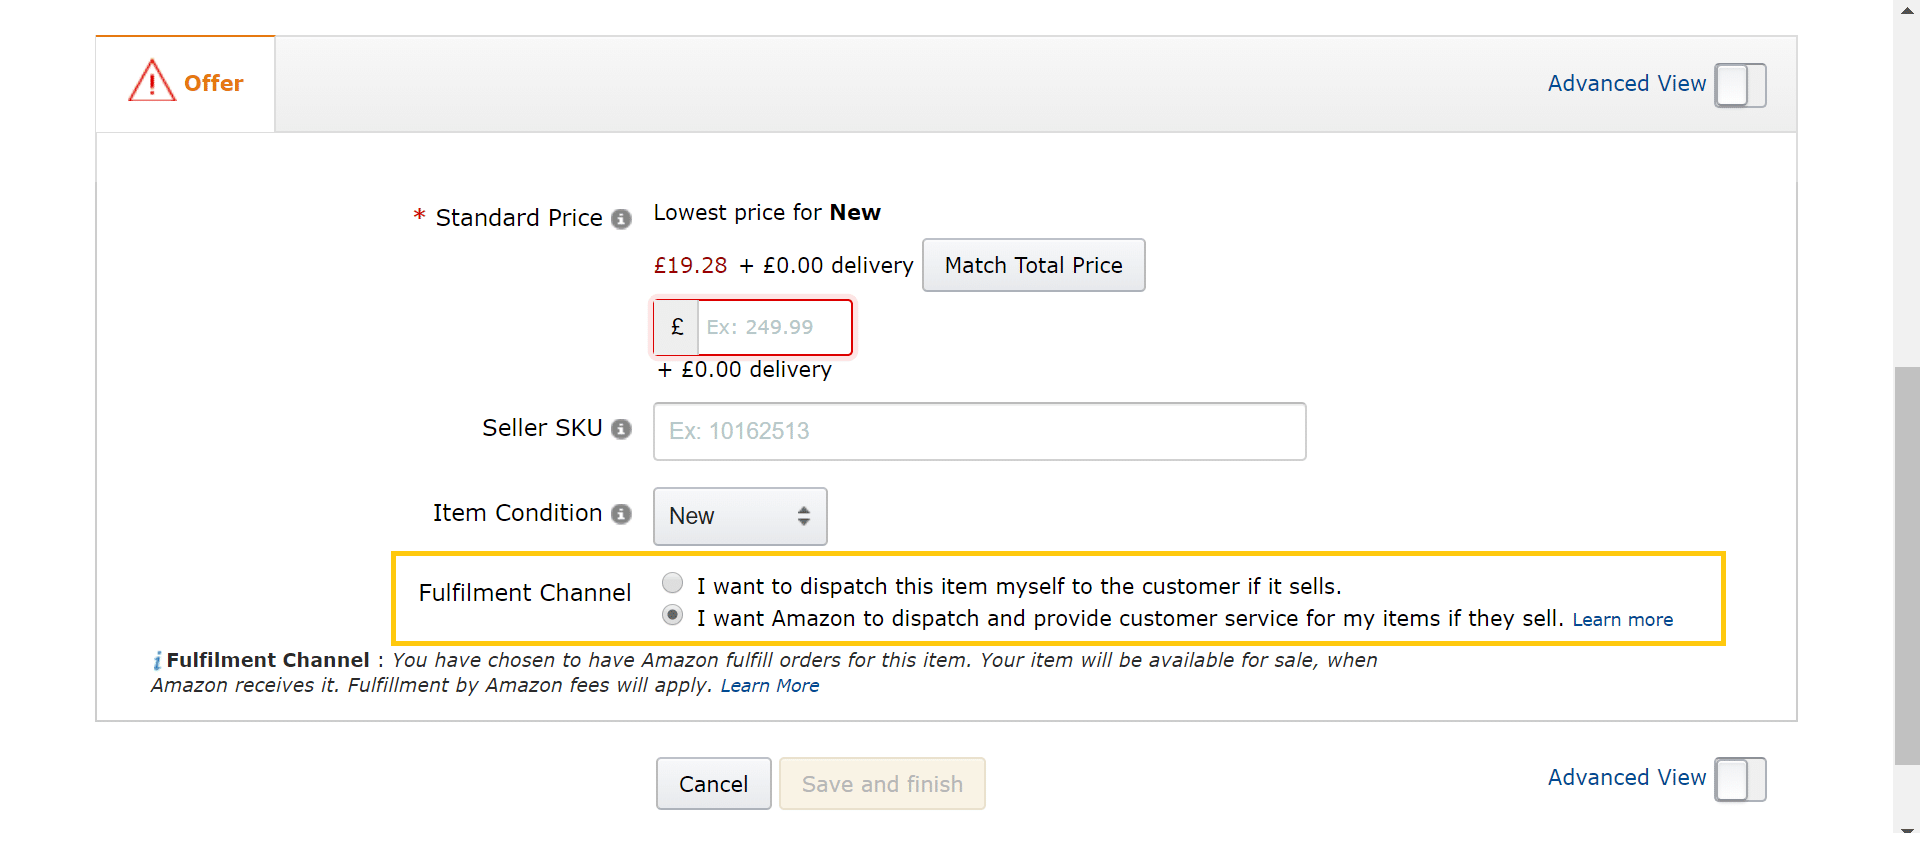Select dispatch this item myself option
This screenshot has width=1920, height=856.
tap(673, 583)
